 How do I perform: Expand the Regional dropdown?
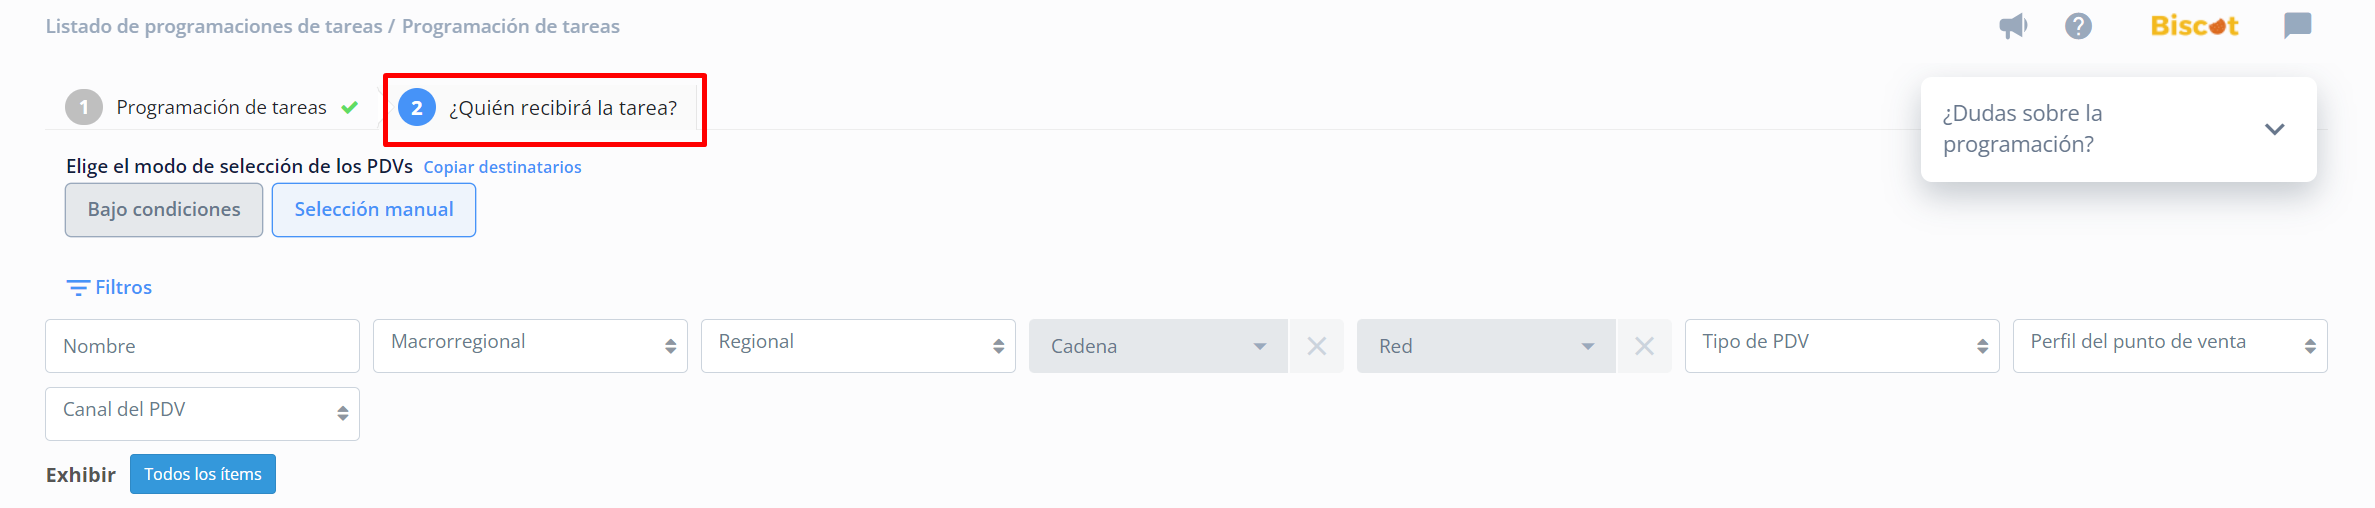(x=858, y=346)
